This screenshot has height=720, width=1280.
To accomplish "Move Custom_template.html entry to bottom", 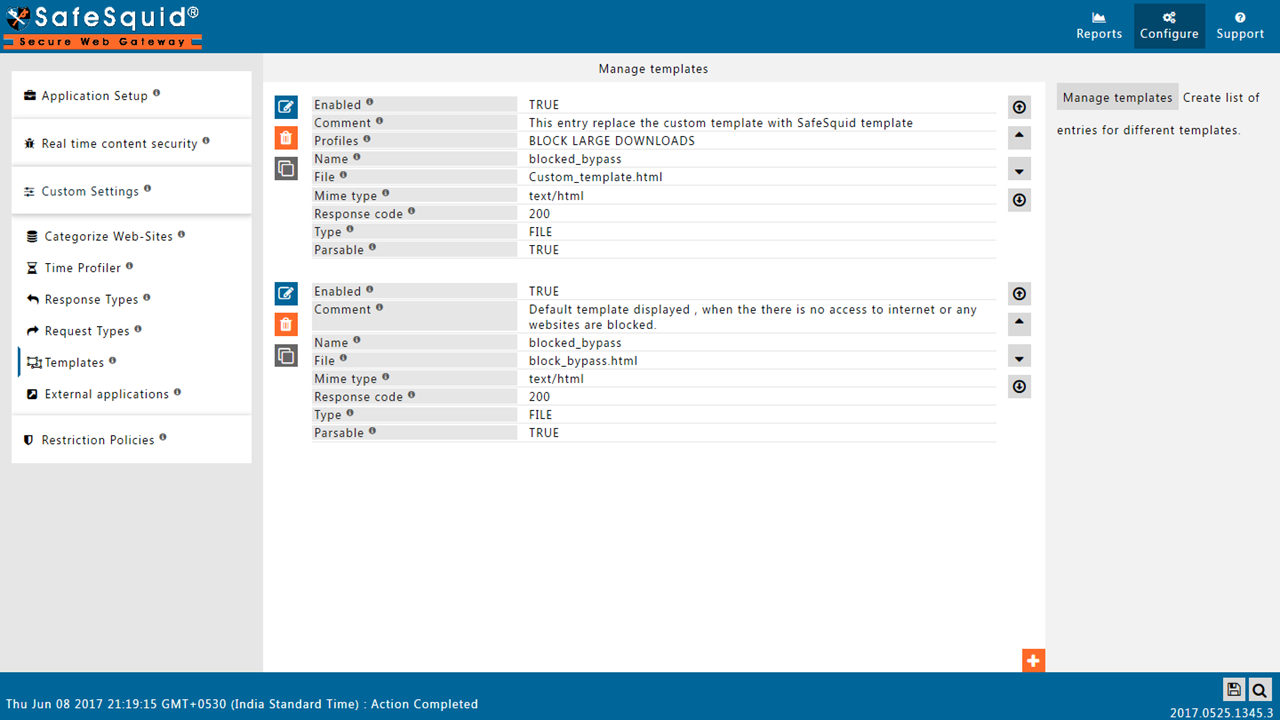I will (x=1019, y=200).
